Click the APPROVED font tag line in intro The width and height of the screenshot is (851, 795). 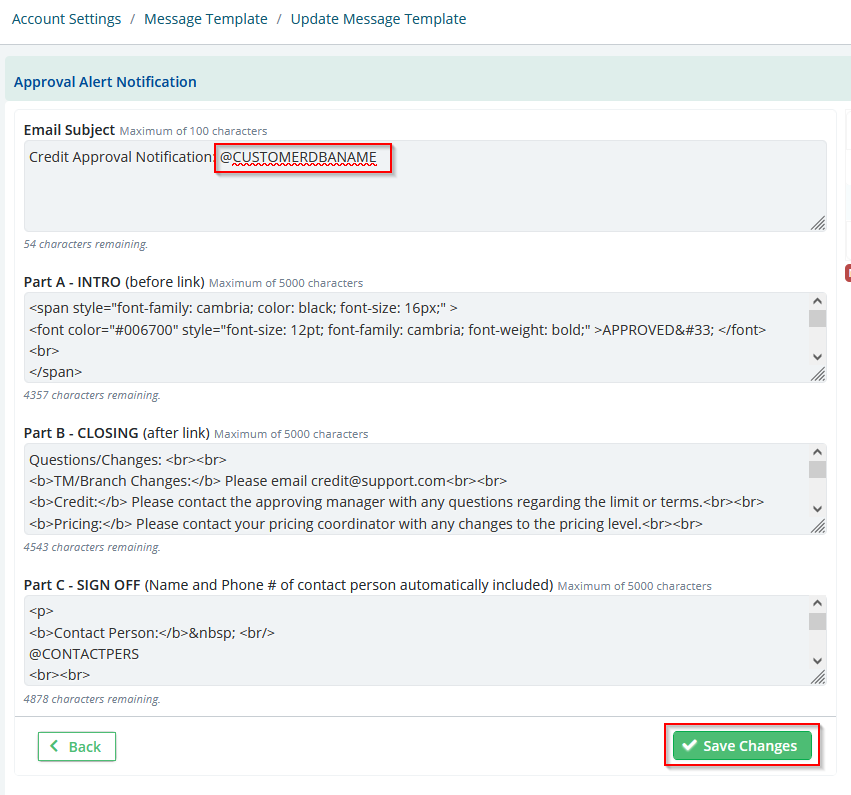pos(397,330)
